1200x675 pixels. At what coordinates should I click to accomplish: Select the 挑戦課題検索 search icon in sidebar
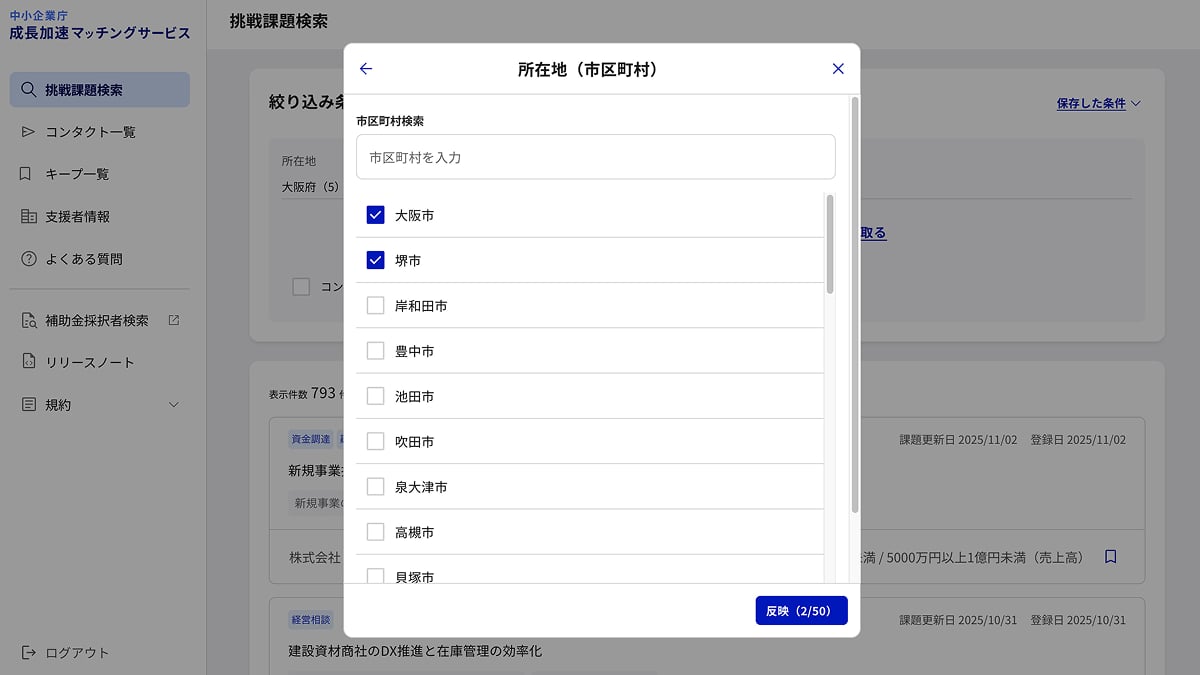31,89
